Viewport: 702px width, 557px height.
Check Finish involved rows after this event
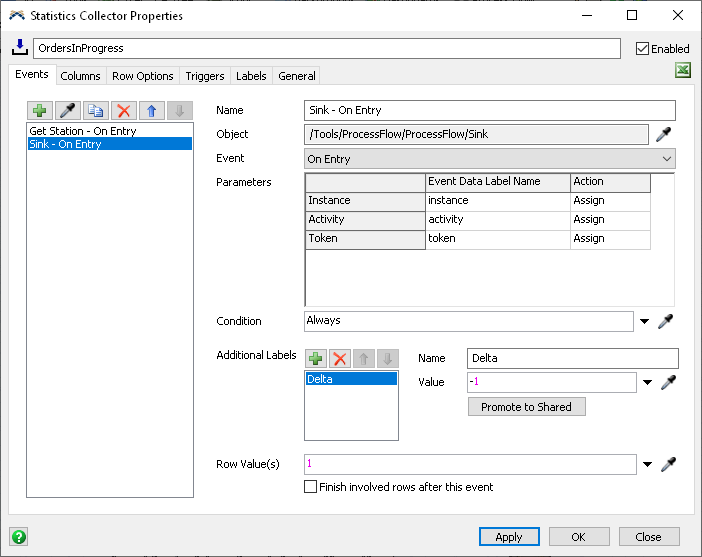pyautogui.click(x=311, y=487)
